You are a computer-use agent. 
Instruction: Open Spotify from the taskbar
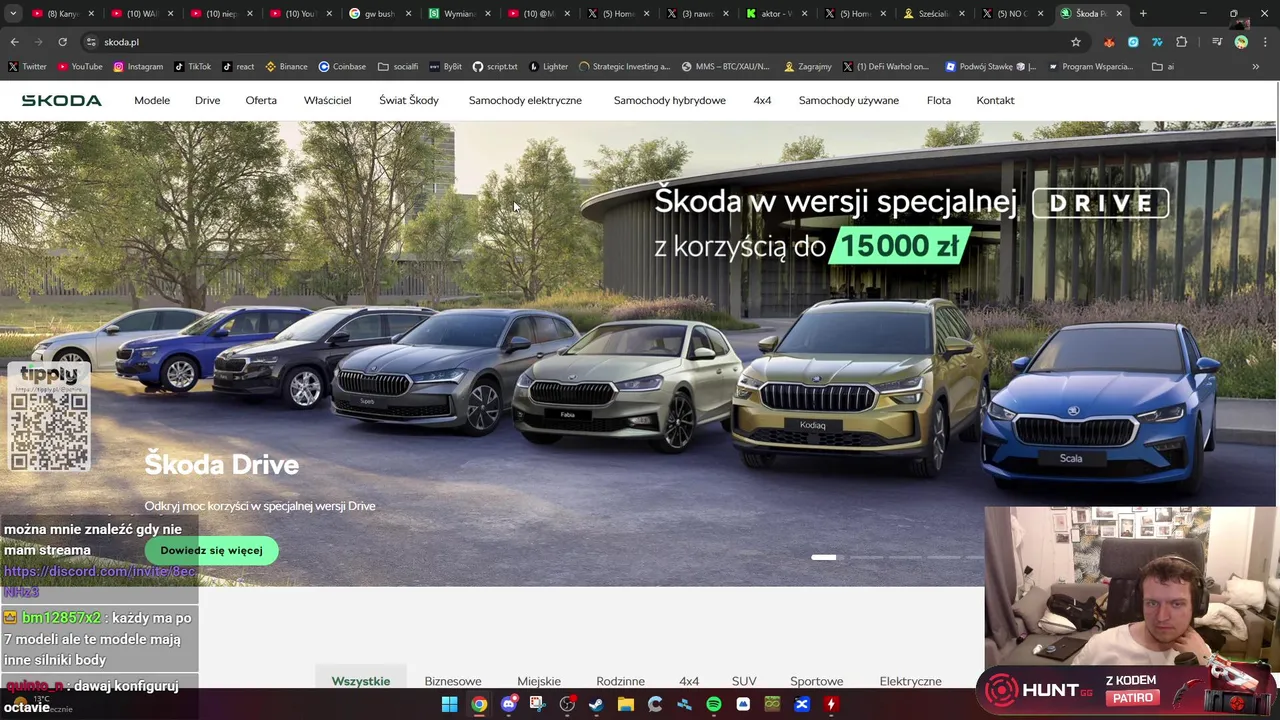(x=713, y=704)
